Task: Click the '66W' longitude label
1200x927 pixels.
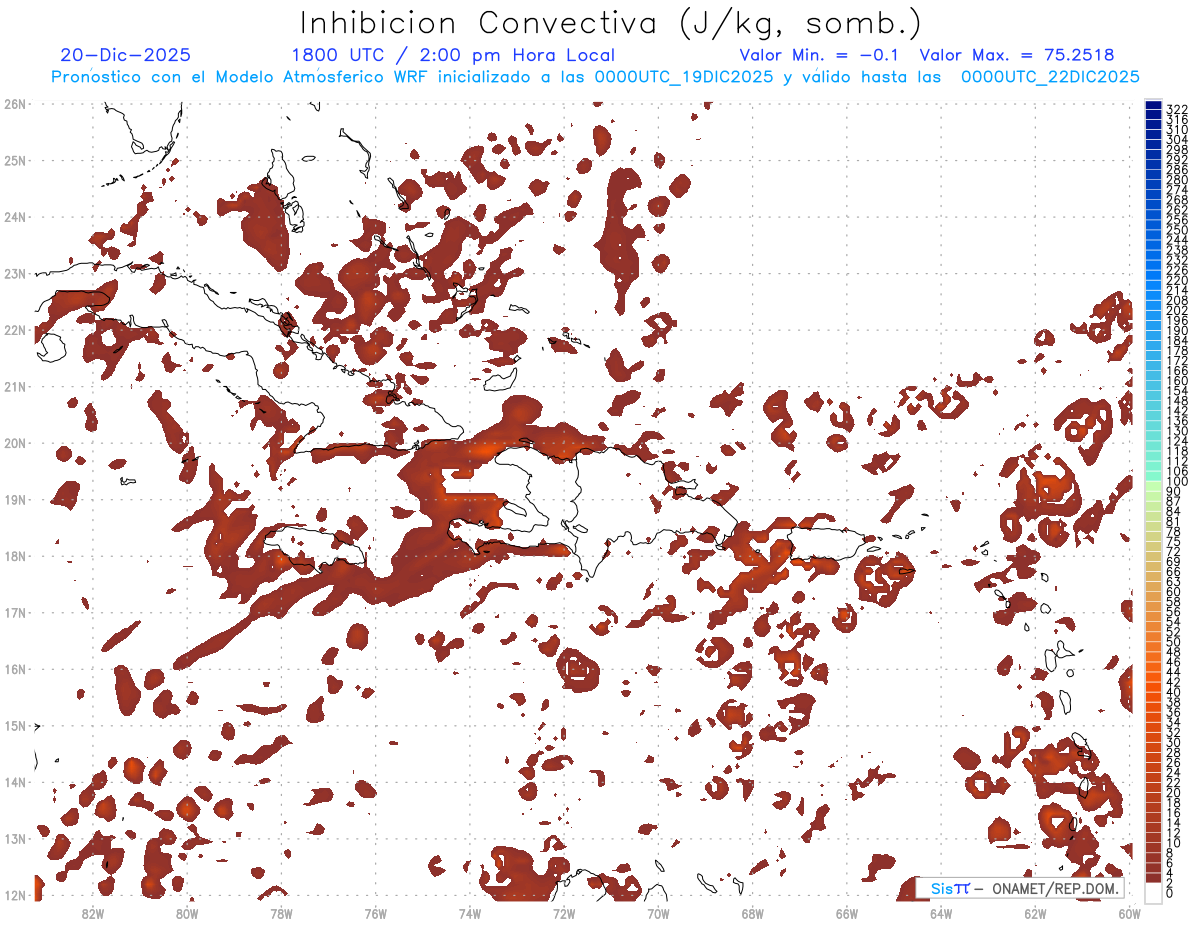Action: (x=847, y=913)
